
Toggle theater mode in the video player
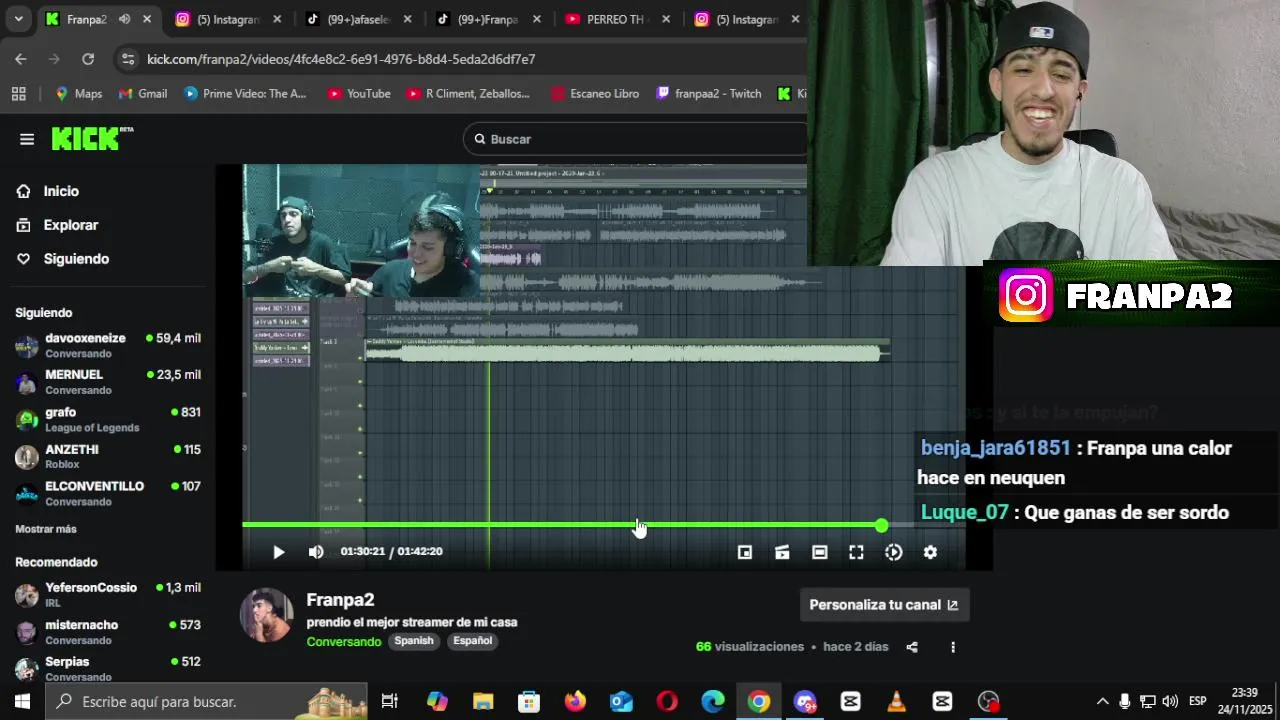[x=819, y=552]
